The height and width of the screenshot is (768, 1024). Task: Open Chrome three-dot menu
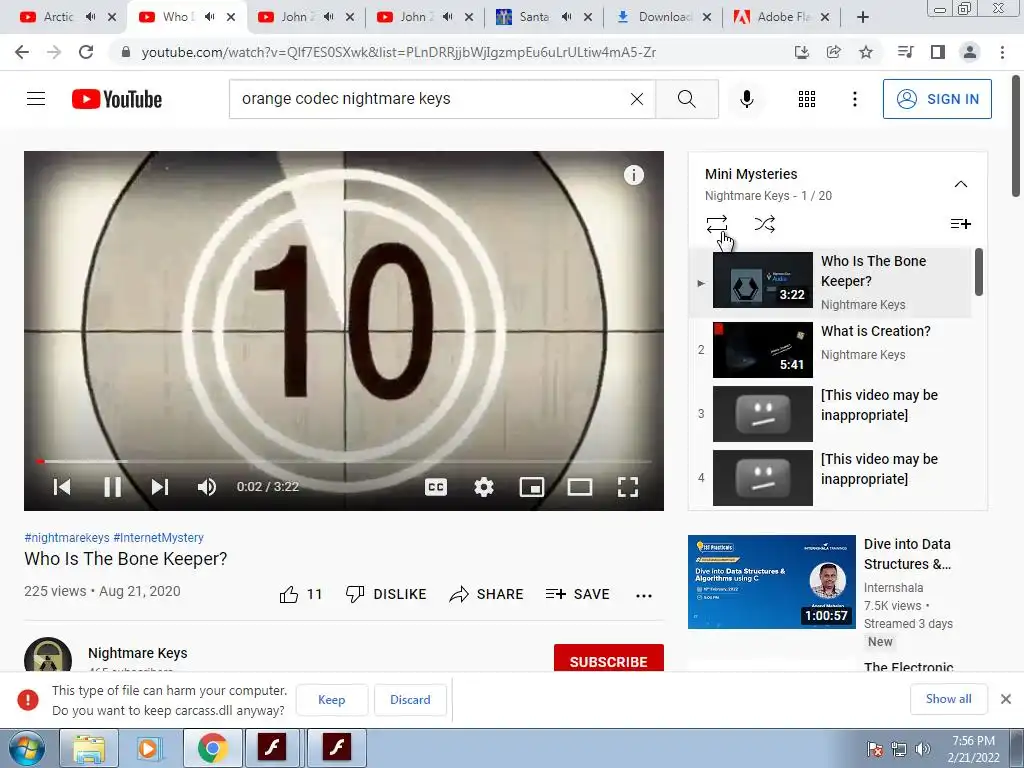1002,52
